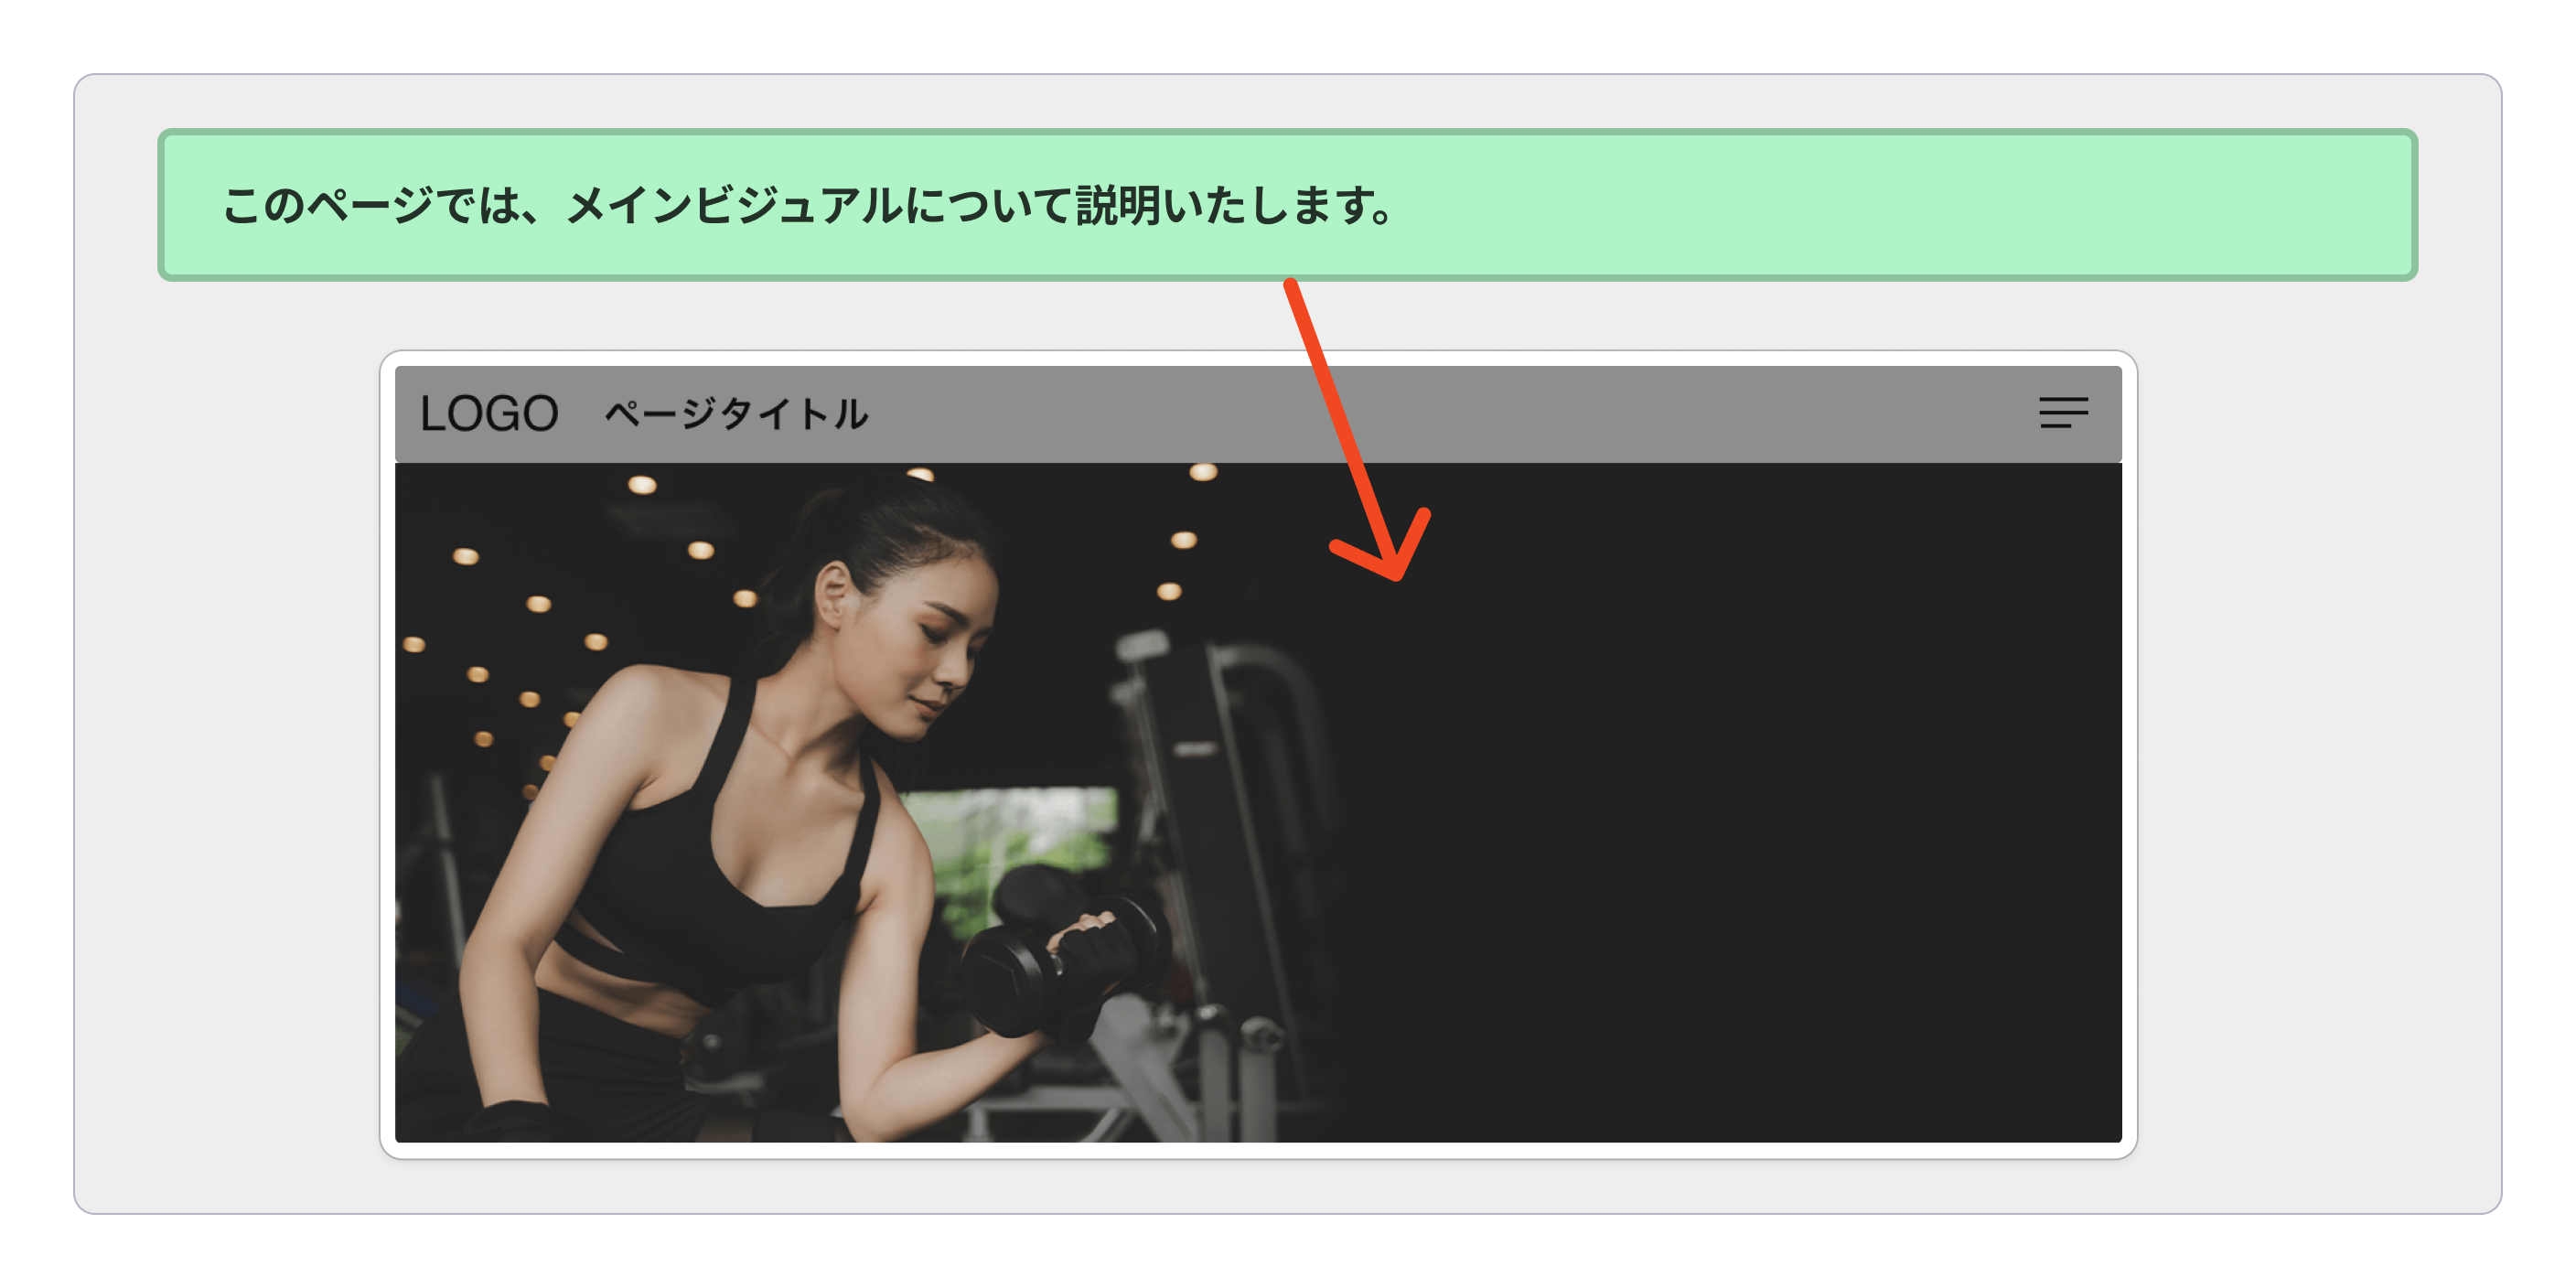Click the dark empty area right of photo
Viewport: 2576px width, 1288px height.
pyautogui.click(x=1750, y=820)
